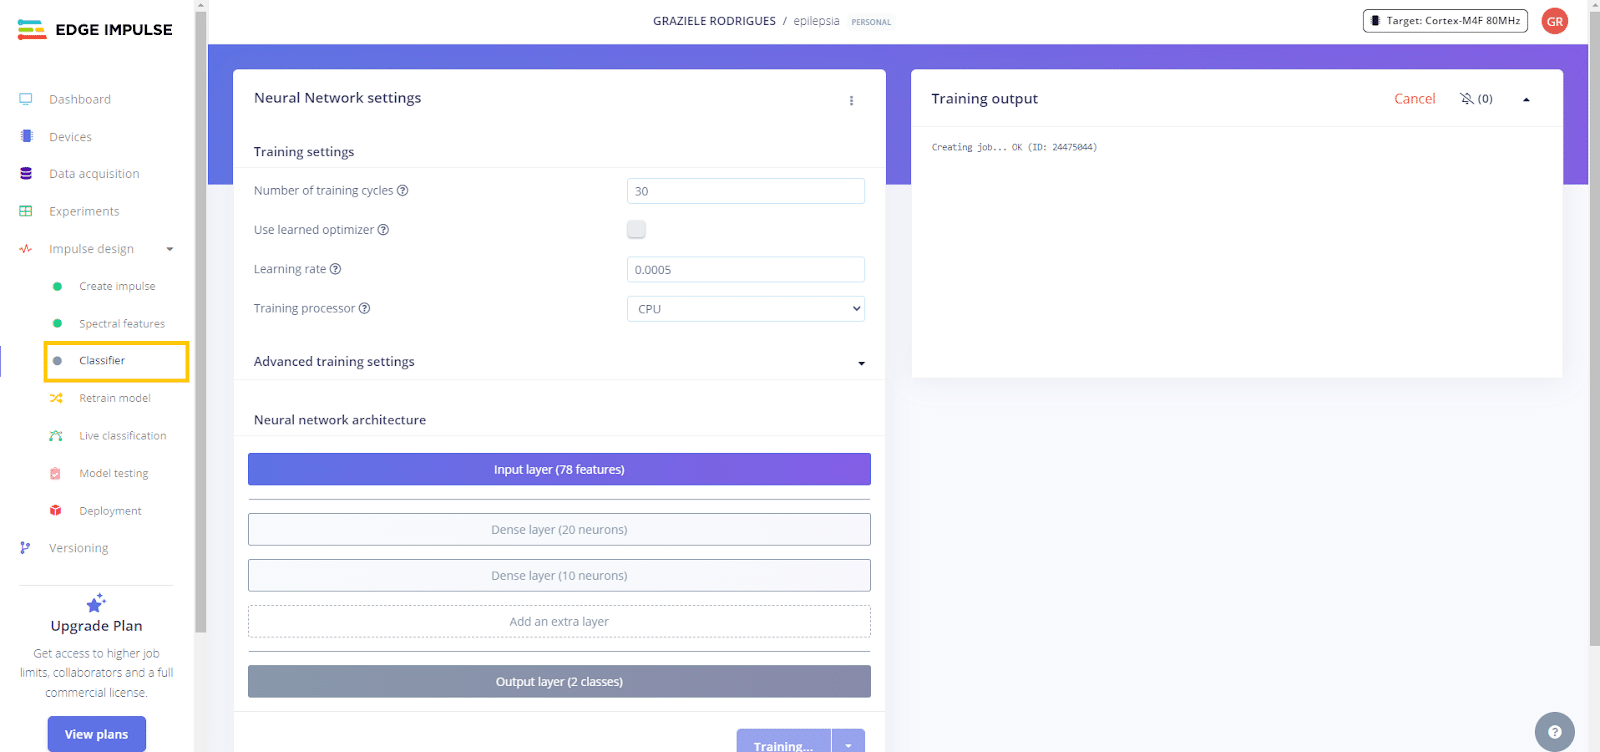The image size is (1600, 752).
Task: Cancel the training job
Action: [1414, 99]
